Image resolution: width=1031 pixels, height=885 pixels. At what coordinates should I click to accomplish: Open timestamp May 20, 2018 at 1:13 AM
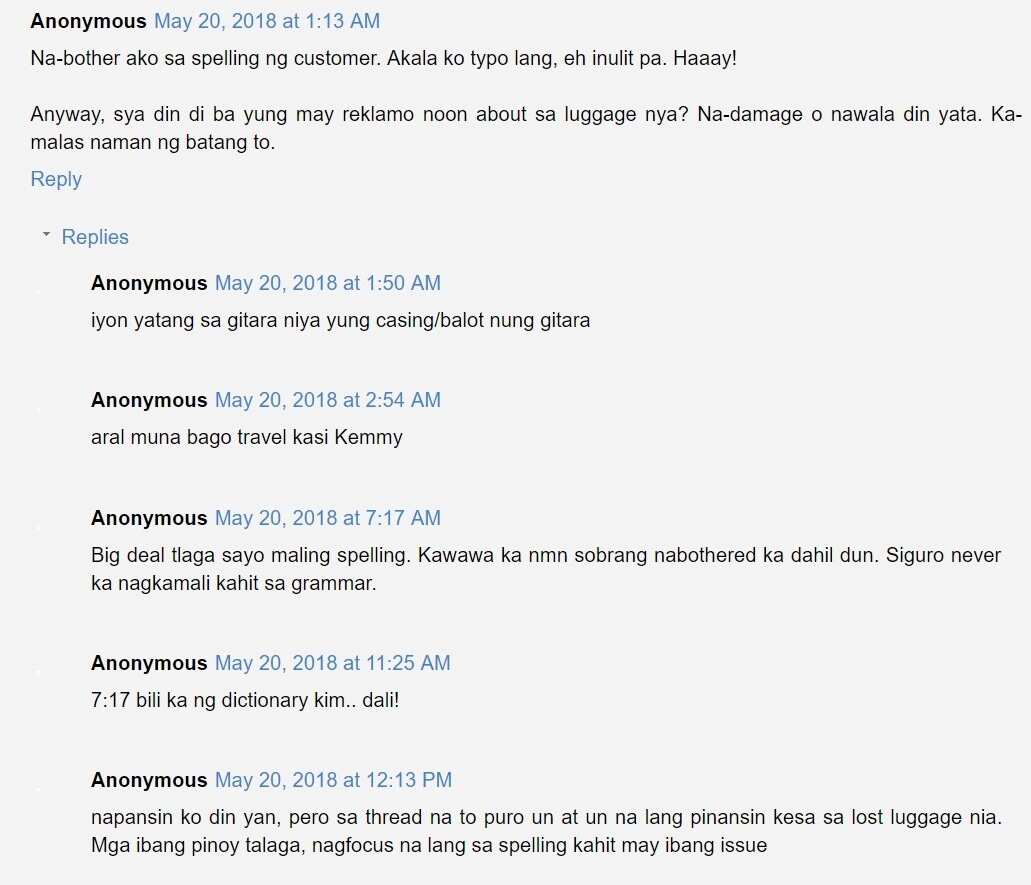(x=267, y=21)
